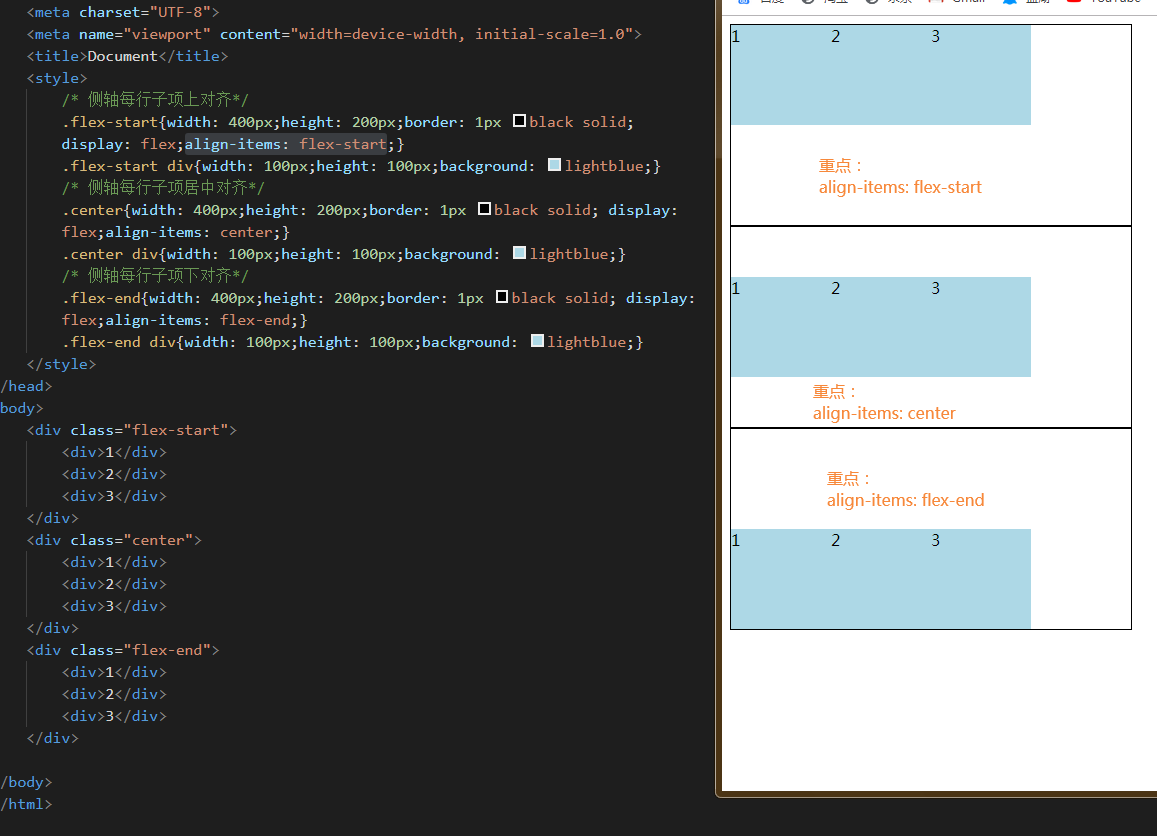The height and width of the screenshot is (836, 1157).
Task: Click the <div class="flex-end"> line
Action: coord(122,650)
